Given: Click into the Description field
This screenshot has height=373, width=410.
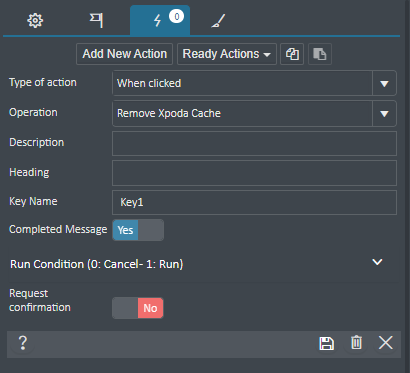Looking at the screenshot, I should pos(254,143).
